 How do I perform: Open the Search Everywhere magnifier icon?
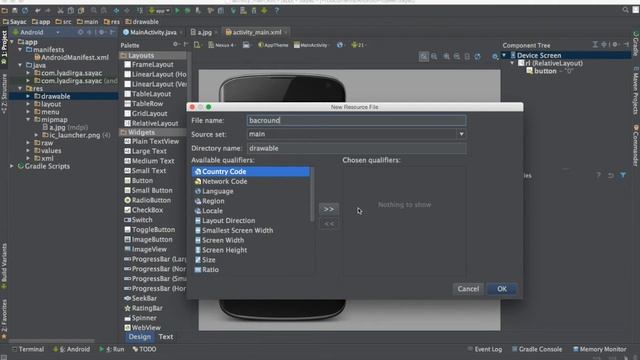coord(625,10)
